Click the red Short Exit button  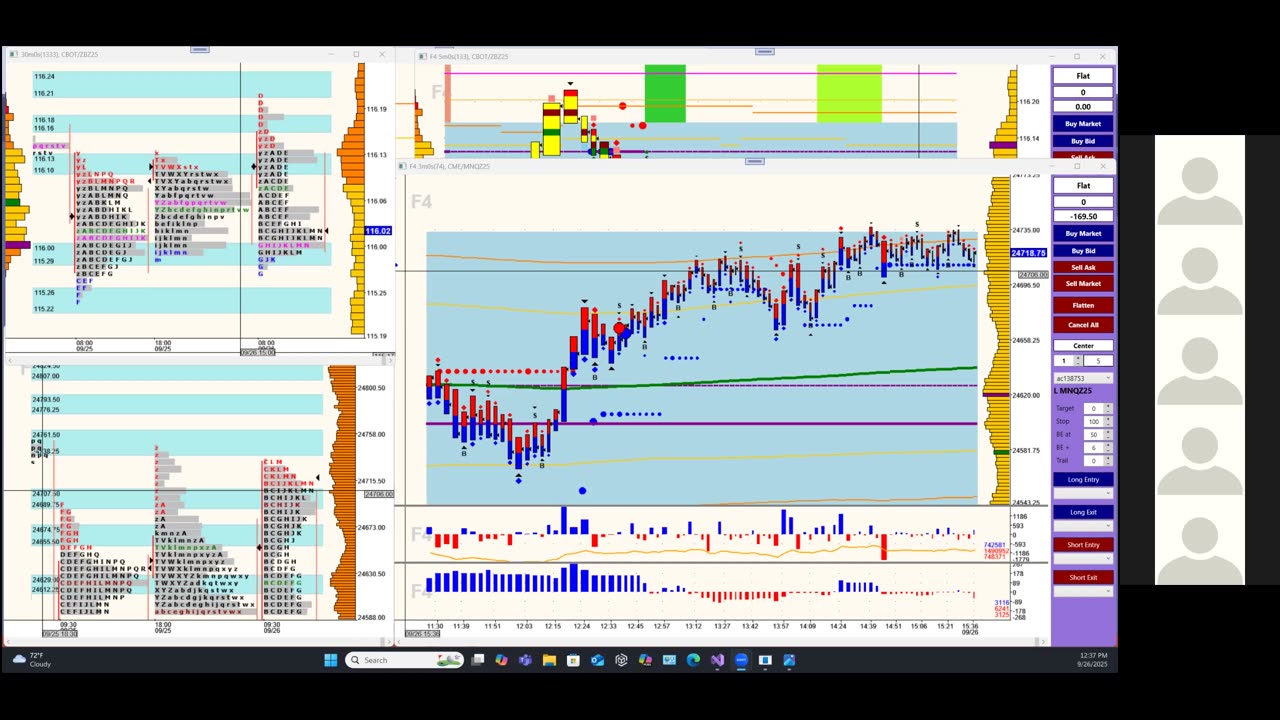click(1083, 578)
